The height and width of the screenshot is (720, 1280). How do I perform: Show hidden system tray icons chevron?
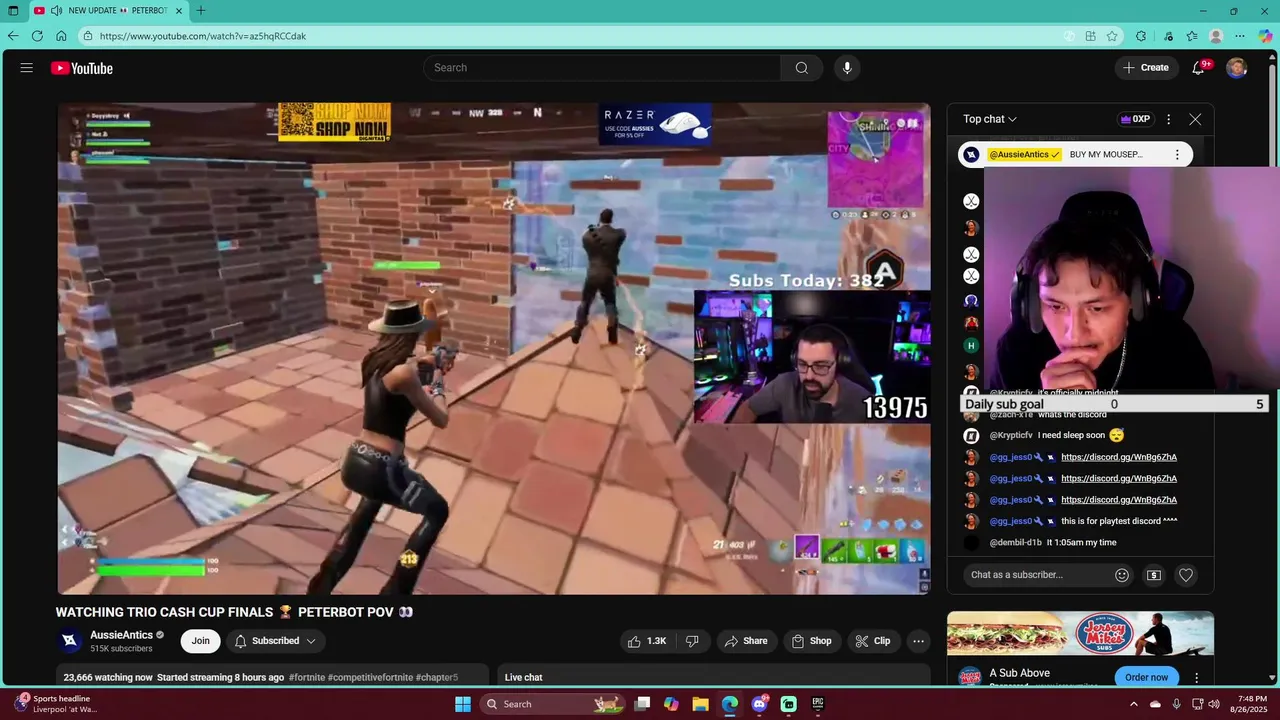pos(1134,704)
